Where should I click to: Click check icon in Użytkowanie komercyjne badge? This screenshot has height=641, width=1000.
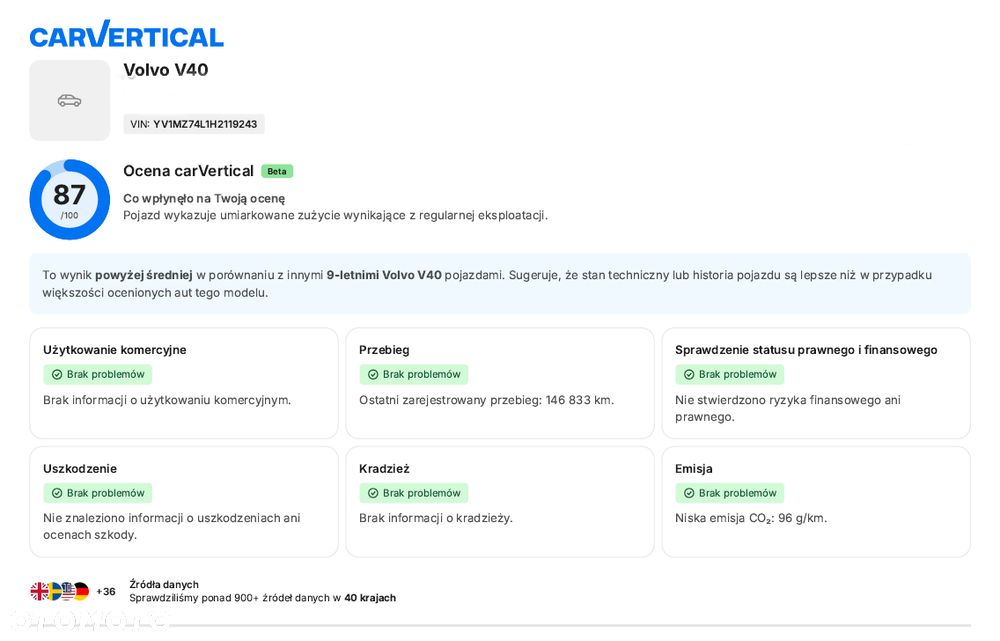coord(57,374)
